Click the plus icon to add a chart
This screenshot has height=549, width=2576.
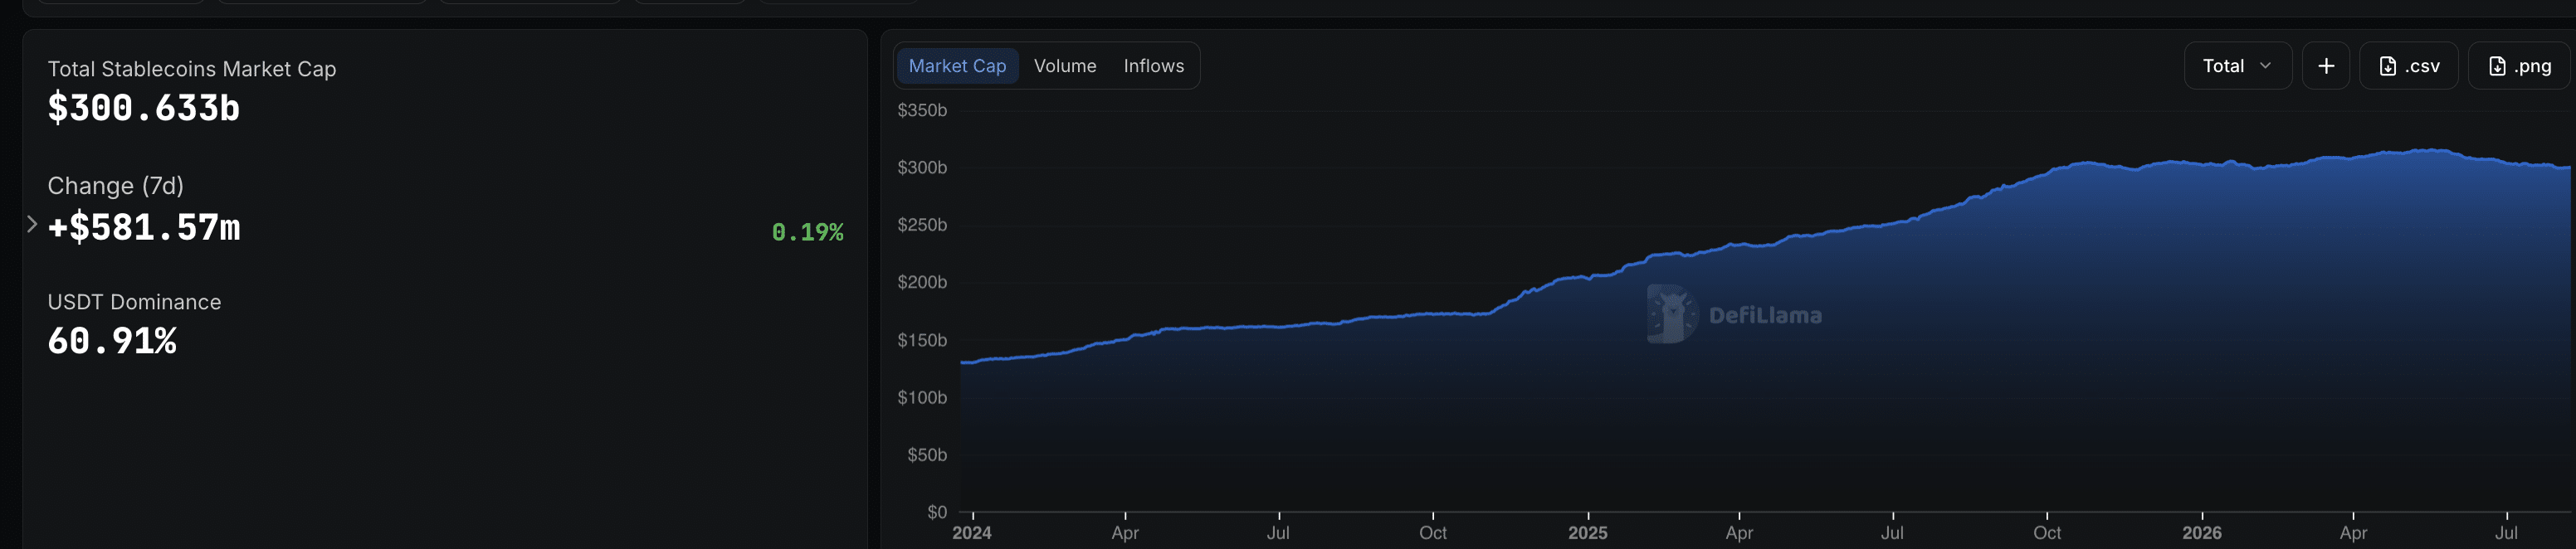2326,66
